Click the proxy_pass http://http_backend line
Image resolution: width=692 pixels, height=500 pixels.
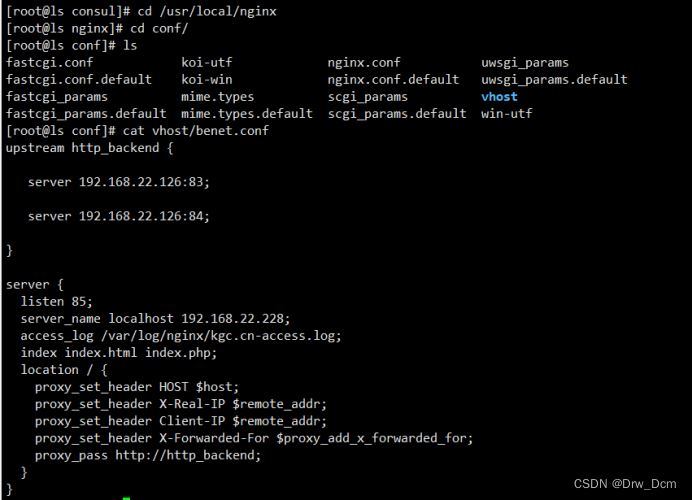(x=148, y=455)
